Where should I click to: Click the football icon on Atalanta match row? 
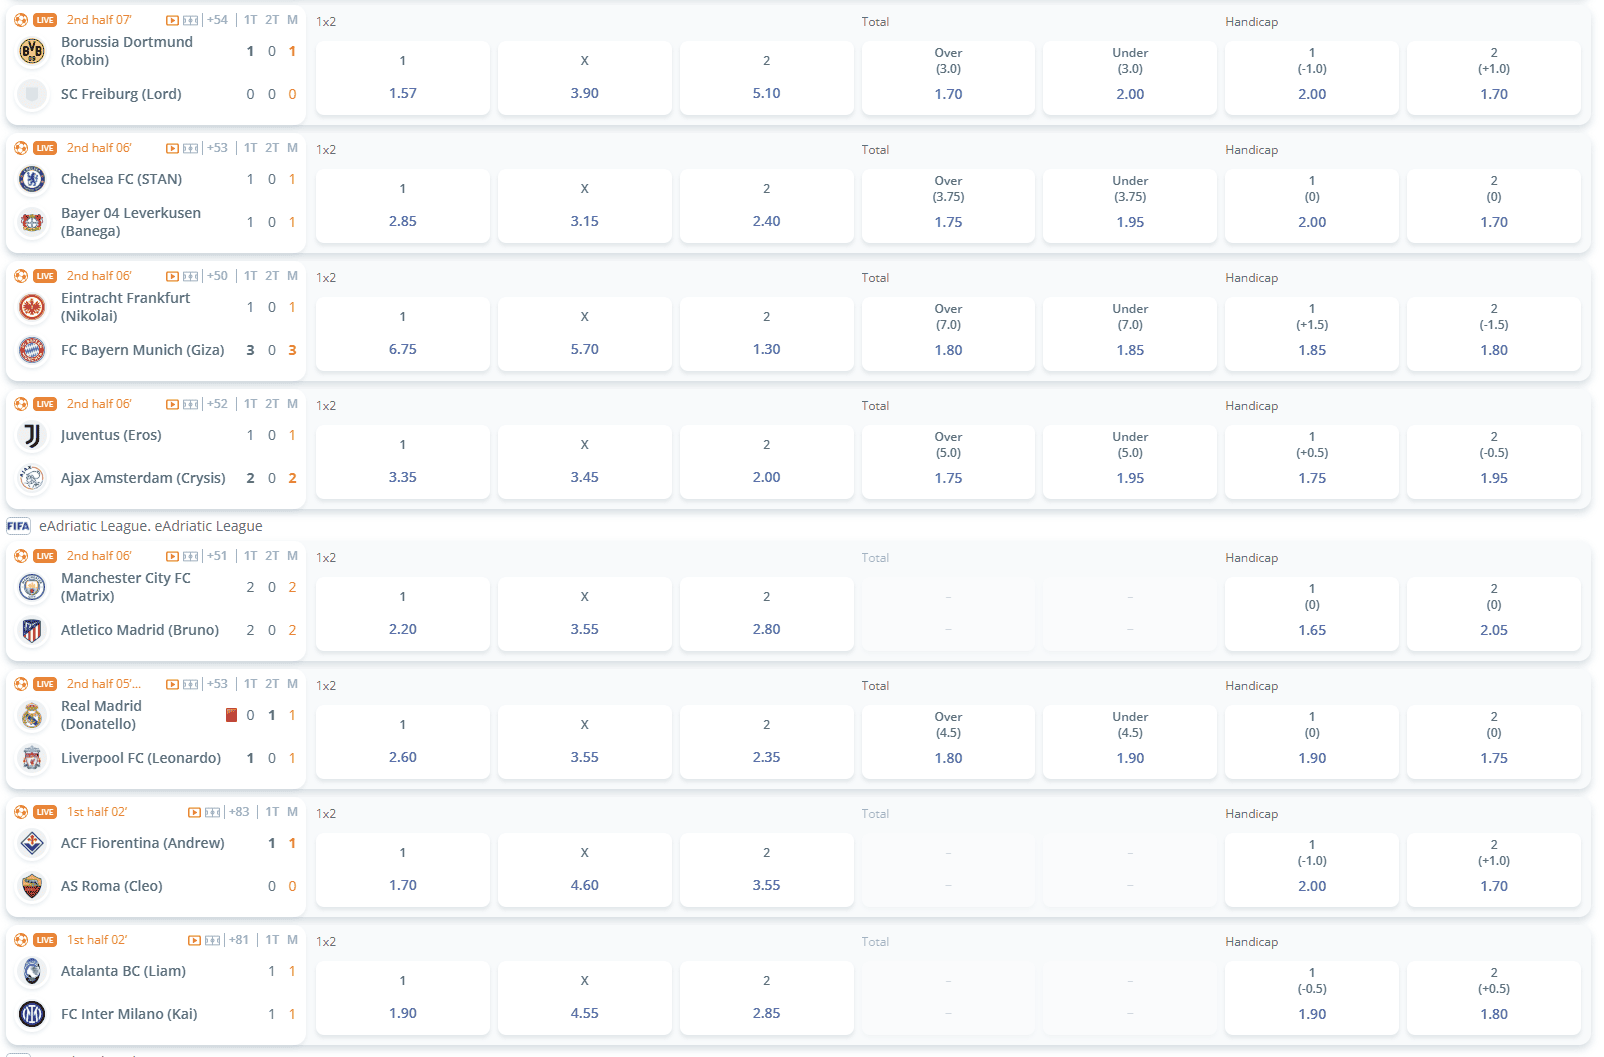pyautogui.click(x=21, y=940)
